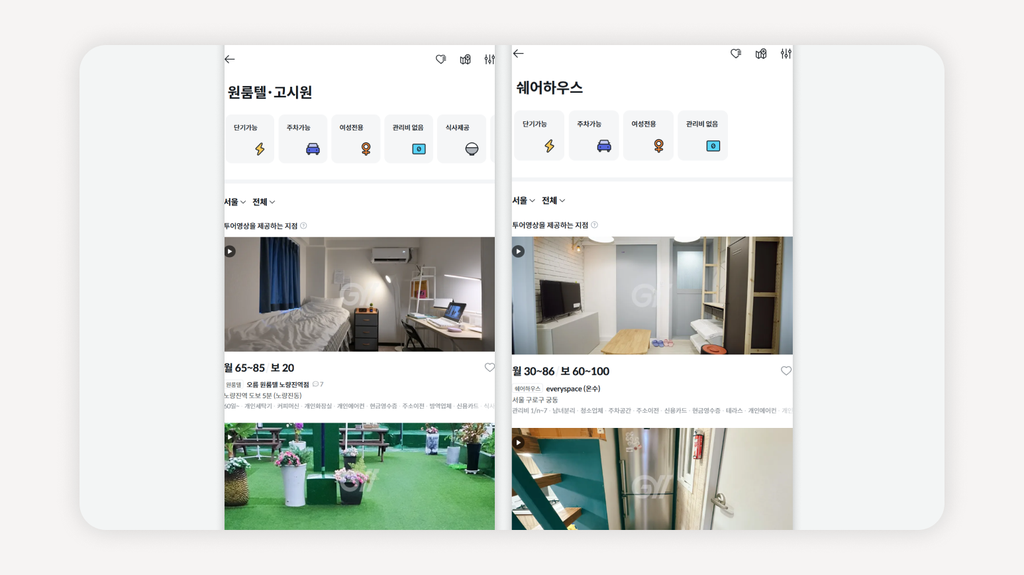Open map view icon on 쉐어하우스 screen

click(761, 54)
